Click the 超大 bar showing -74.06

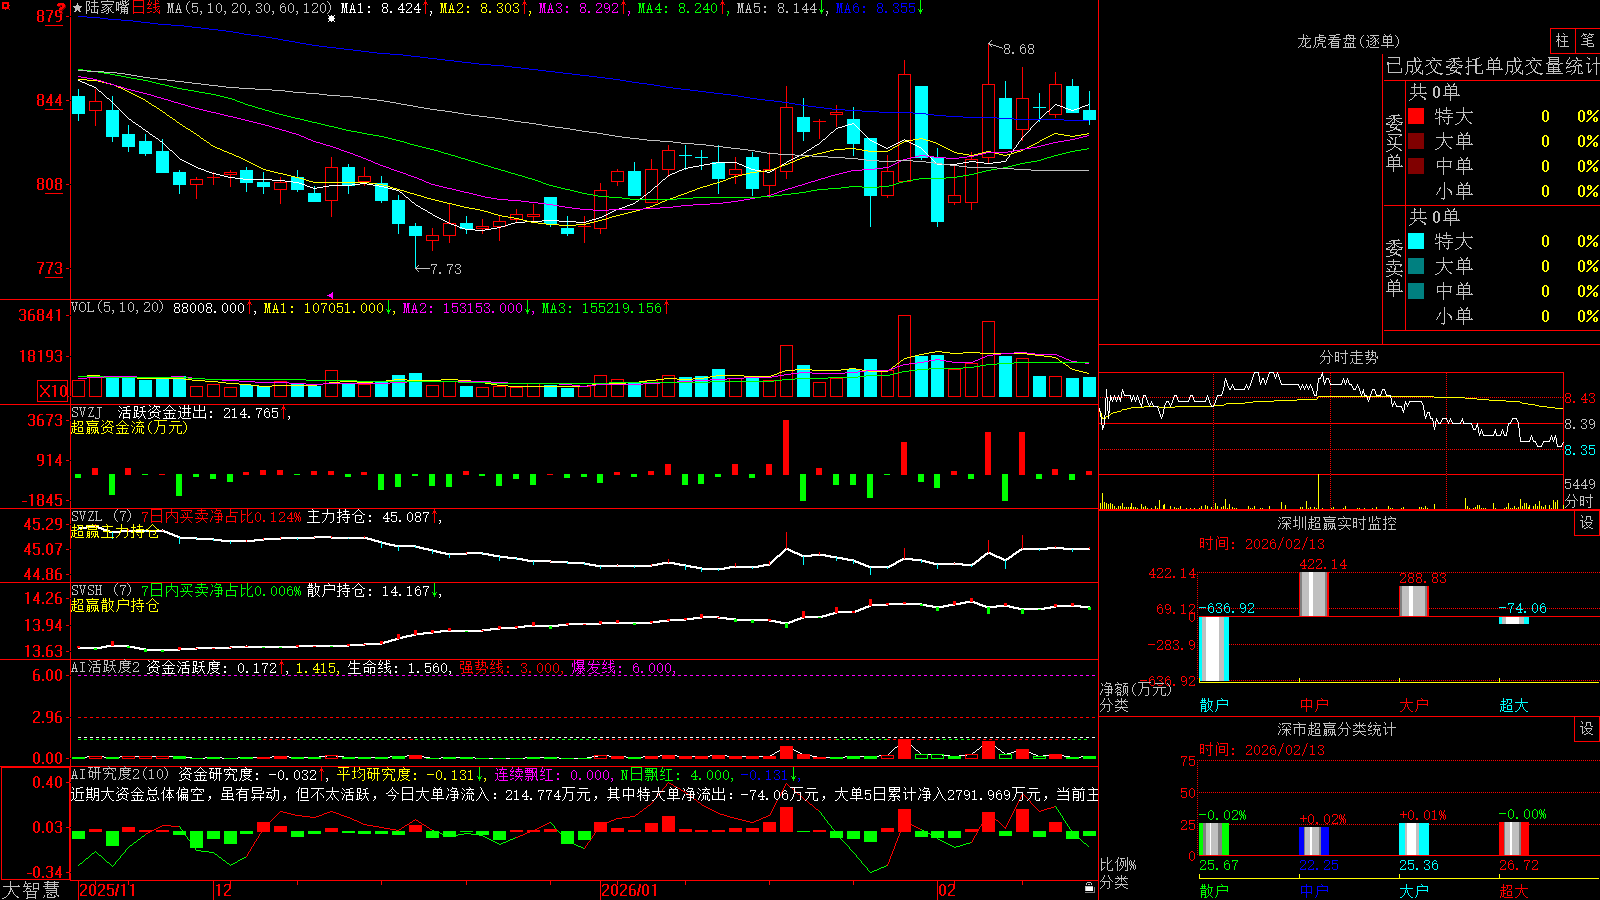[x=1514, y=620]
